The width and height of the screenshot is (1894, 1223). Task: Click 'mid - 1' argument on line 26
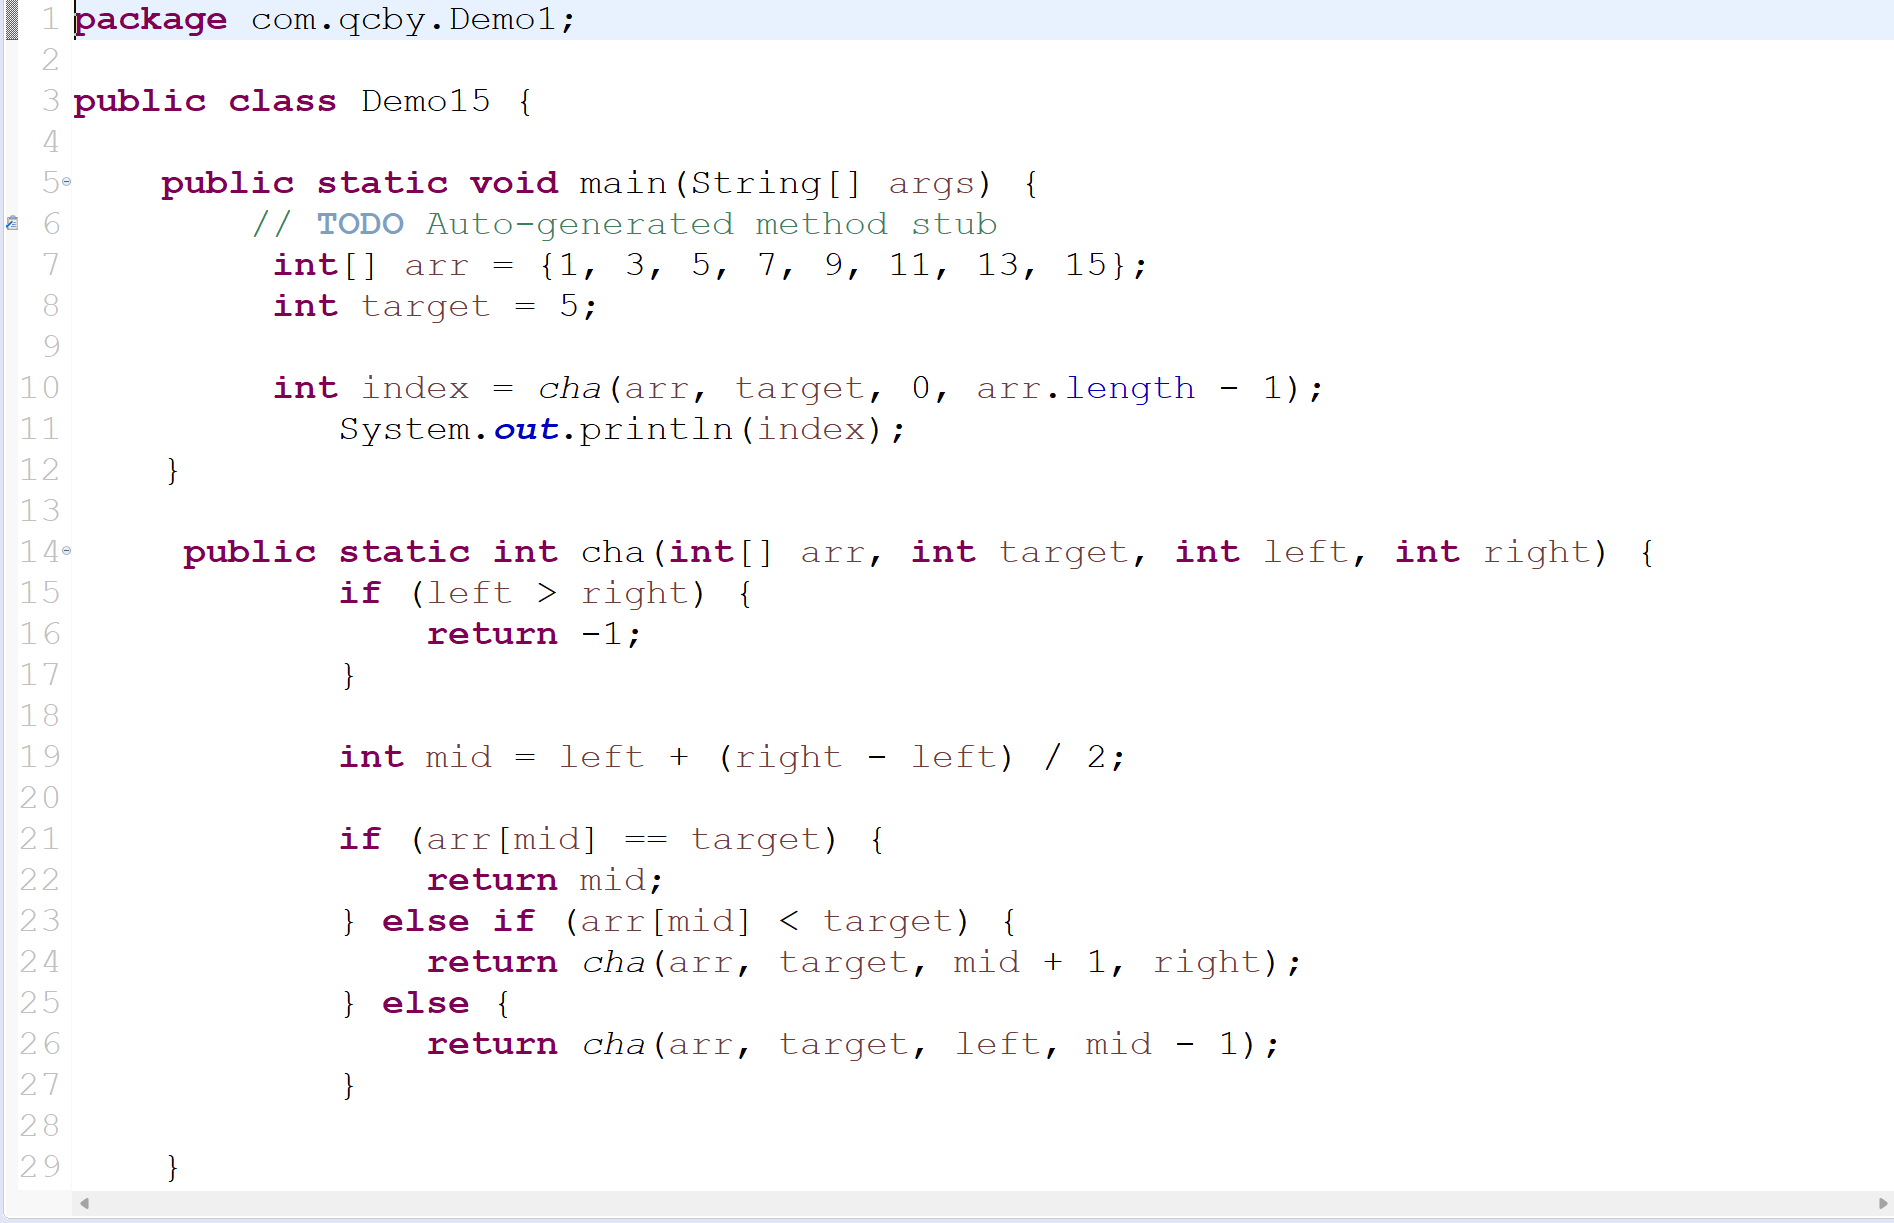coord(1161,1044)
